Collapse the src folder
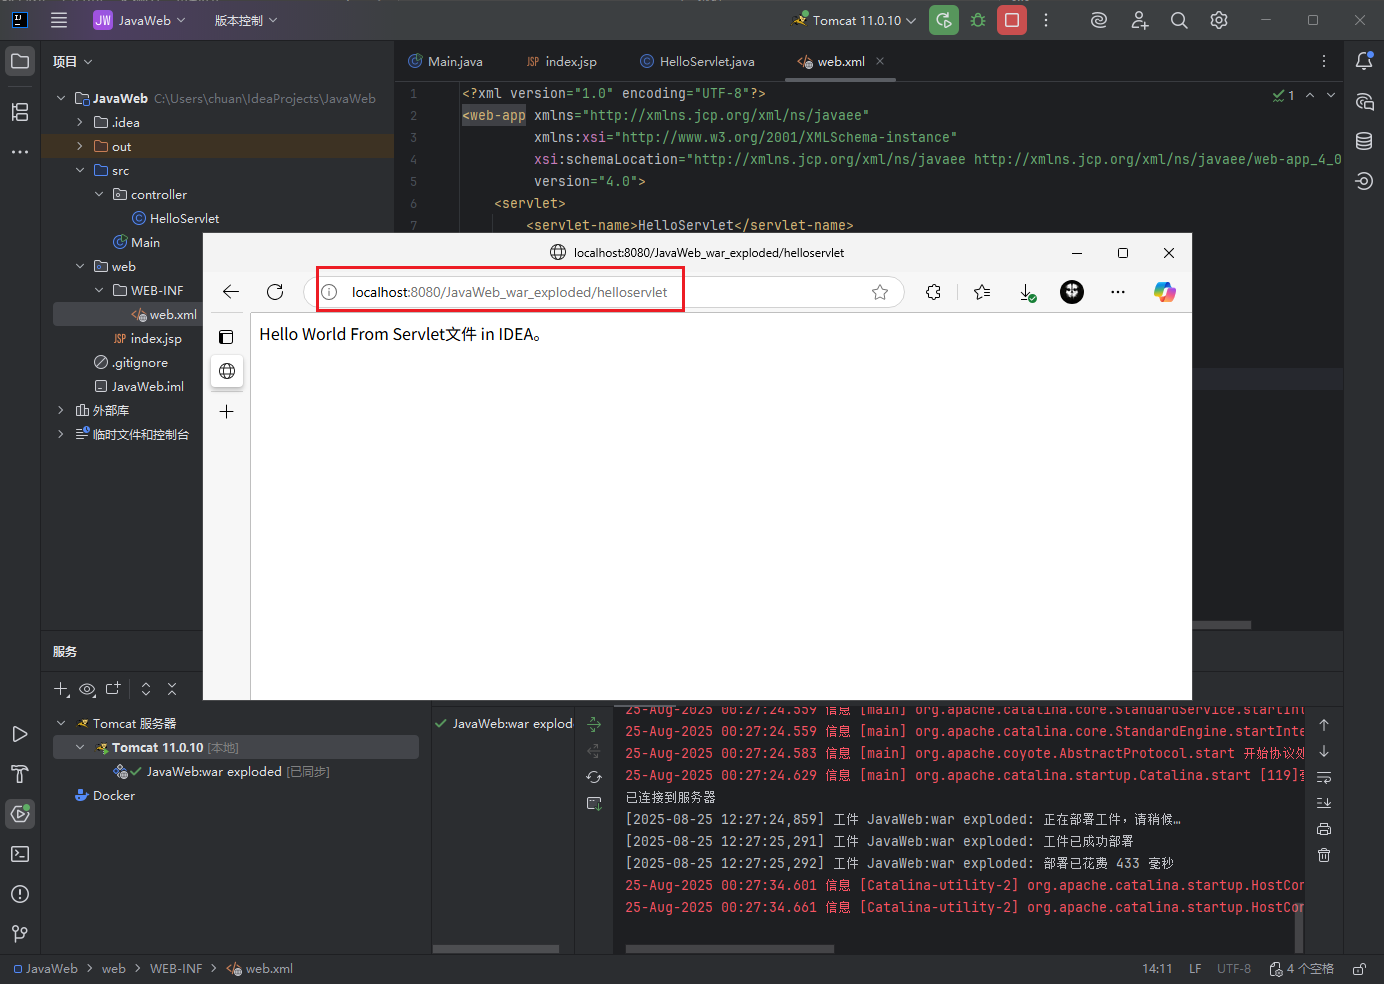This screenshot has height=984, width=1384. pos(80,170)
